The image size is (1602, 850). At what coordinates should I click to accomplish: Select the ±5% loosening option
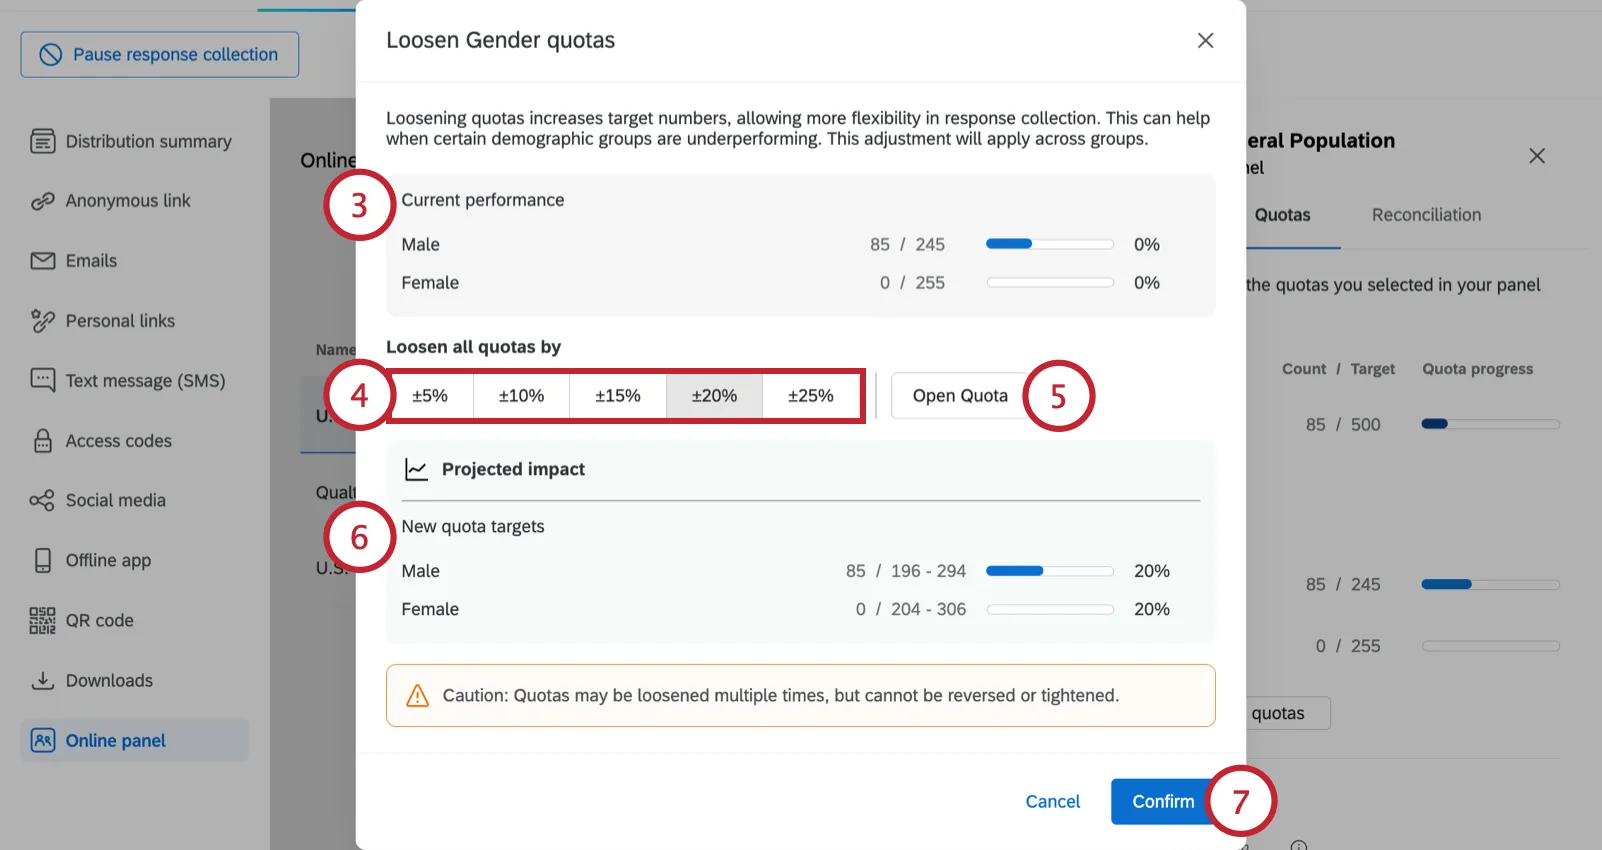[430, 395]
